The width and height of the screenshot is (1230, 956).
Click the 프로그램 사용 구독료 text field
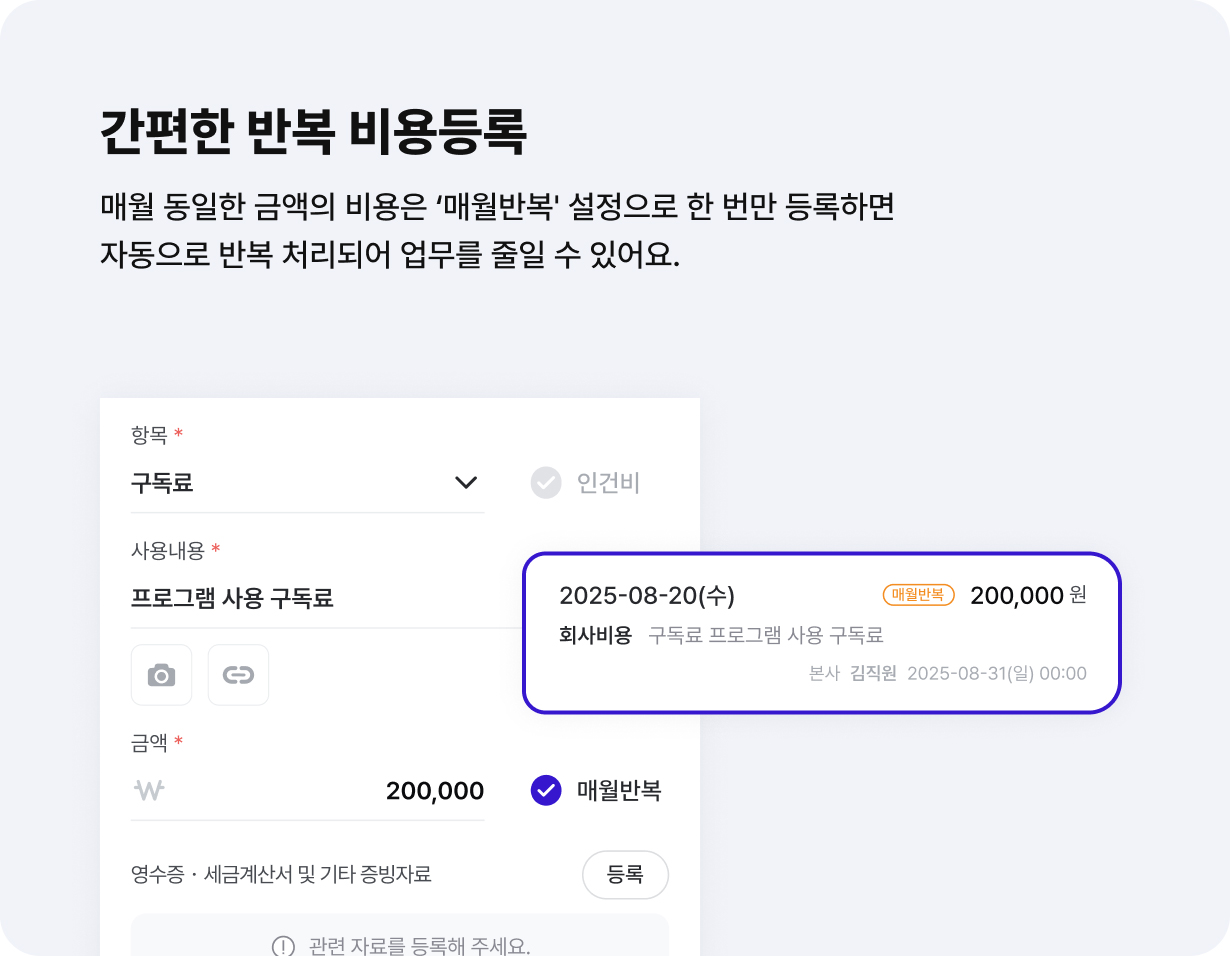(x=232, y=598)
